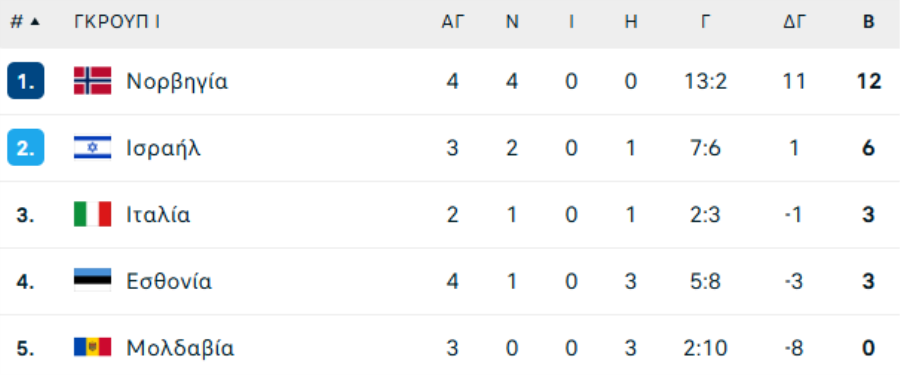The width and height of the screenshot is (900, 375).
Task: Sort by the Ν wins column header
Action: (512, 22)
